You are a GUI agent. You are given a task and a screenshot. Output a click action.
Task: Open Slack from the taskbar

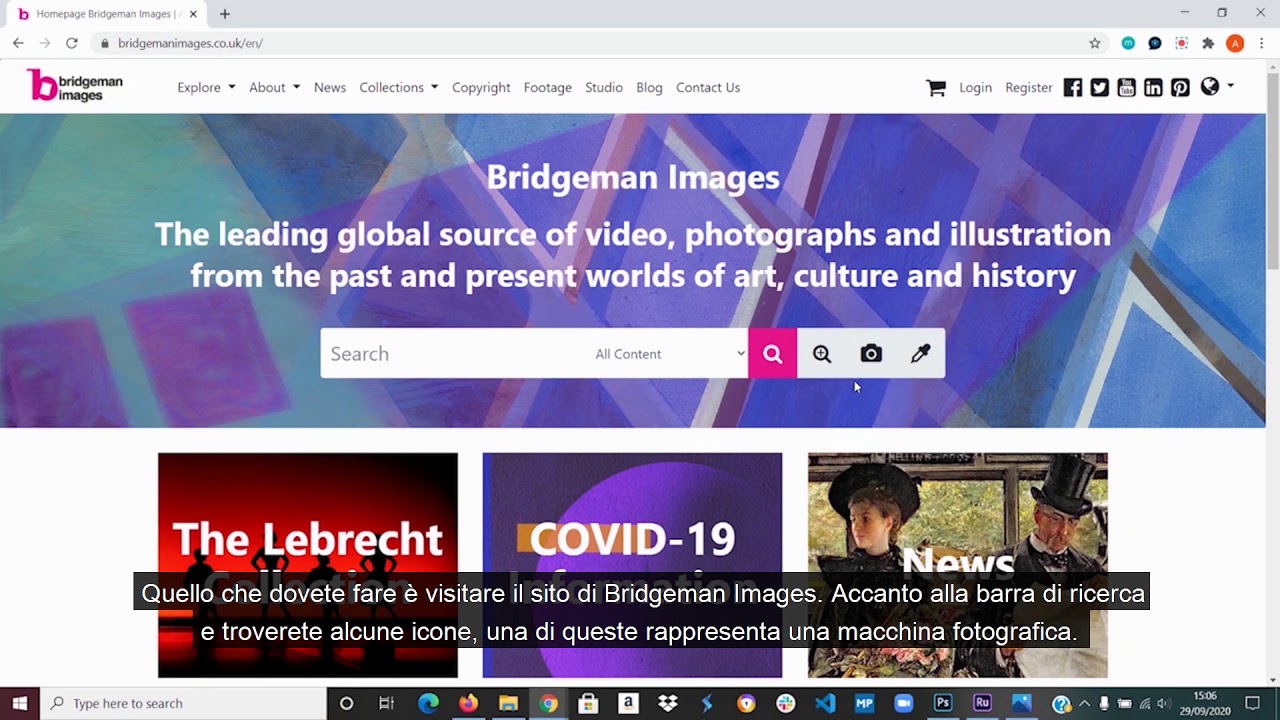pos(785,703)
